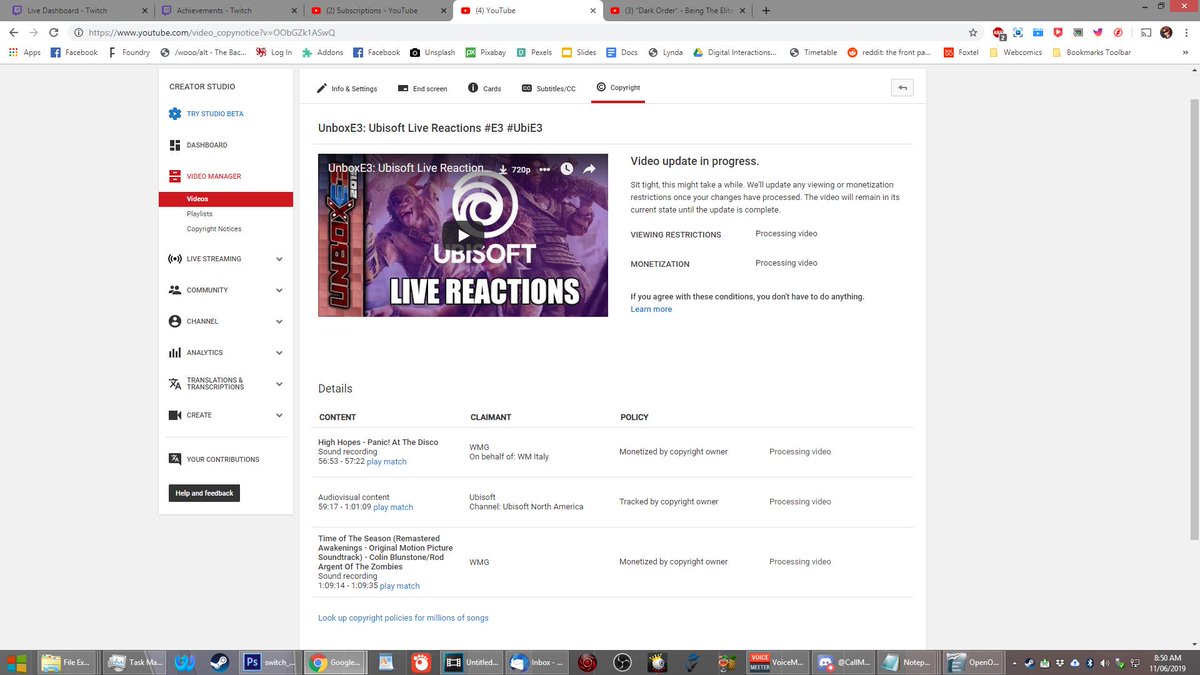Viewport: 1200px width, 675px height.
Task: Show more bookmarks with the double chevron
Action: point(1187,52)
